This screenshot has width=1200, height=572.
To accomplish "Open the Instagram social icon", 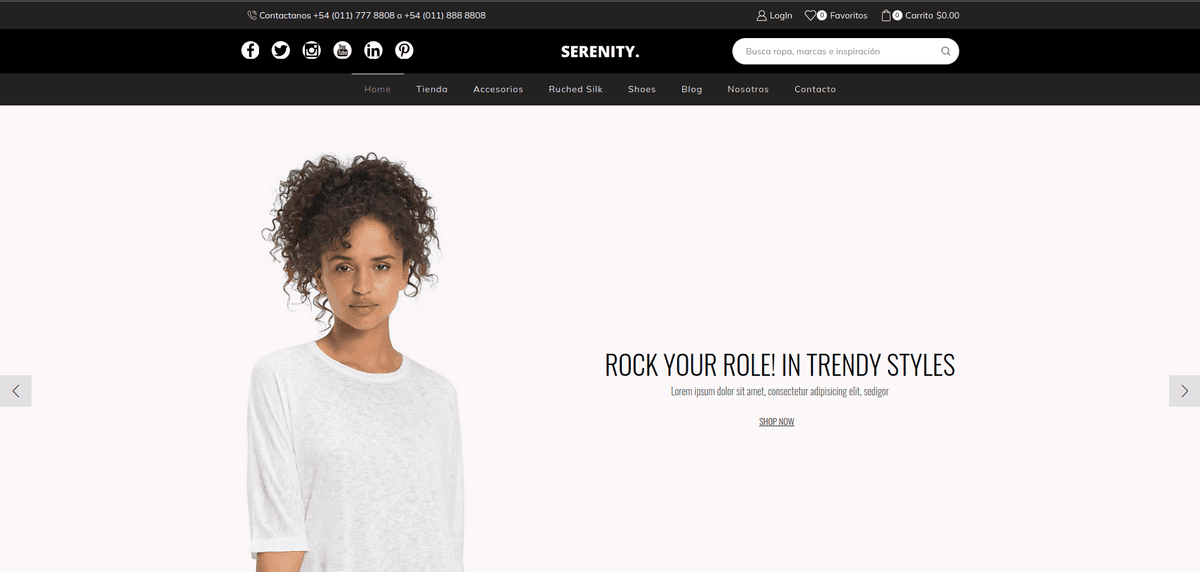I will 312,50.
